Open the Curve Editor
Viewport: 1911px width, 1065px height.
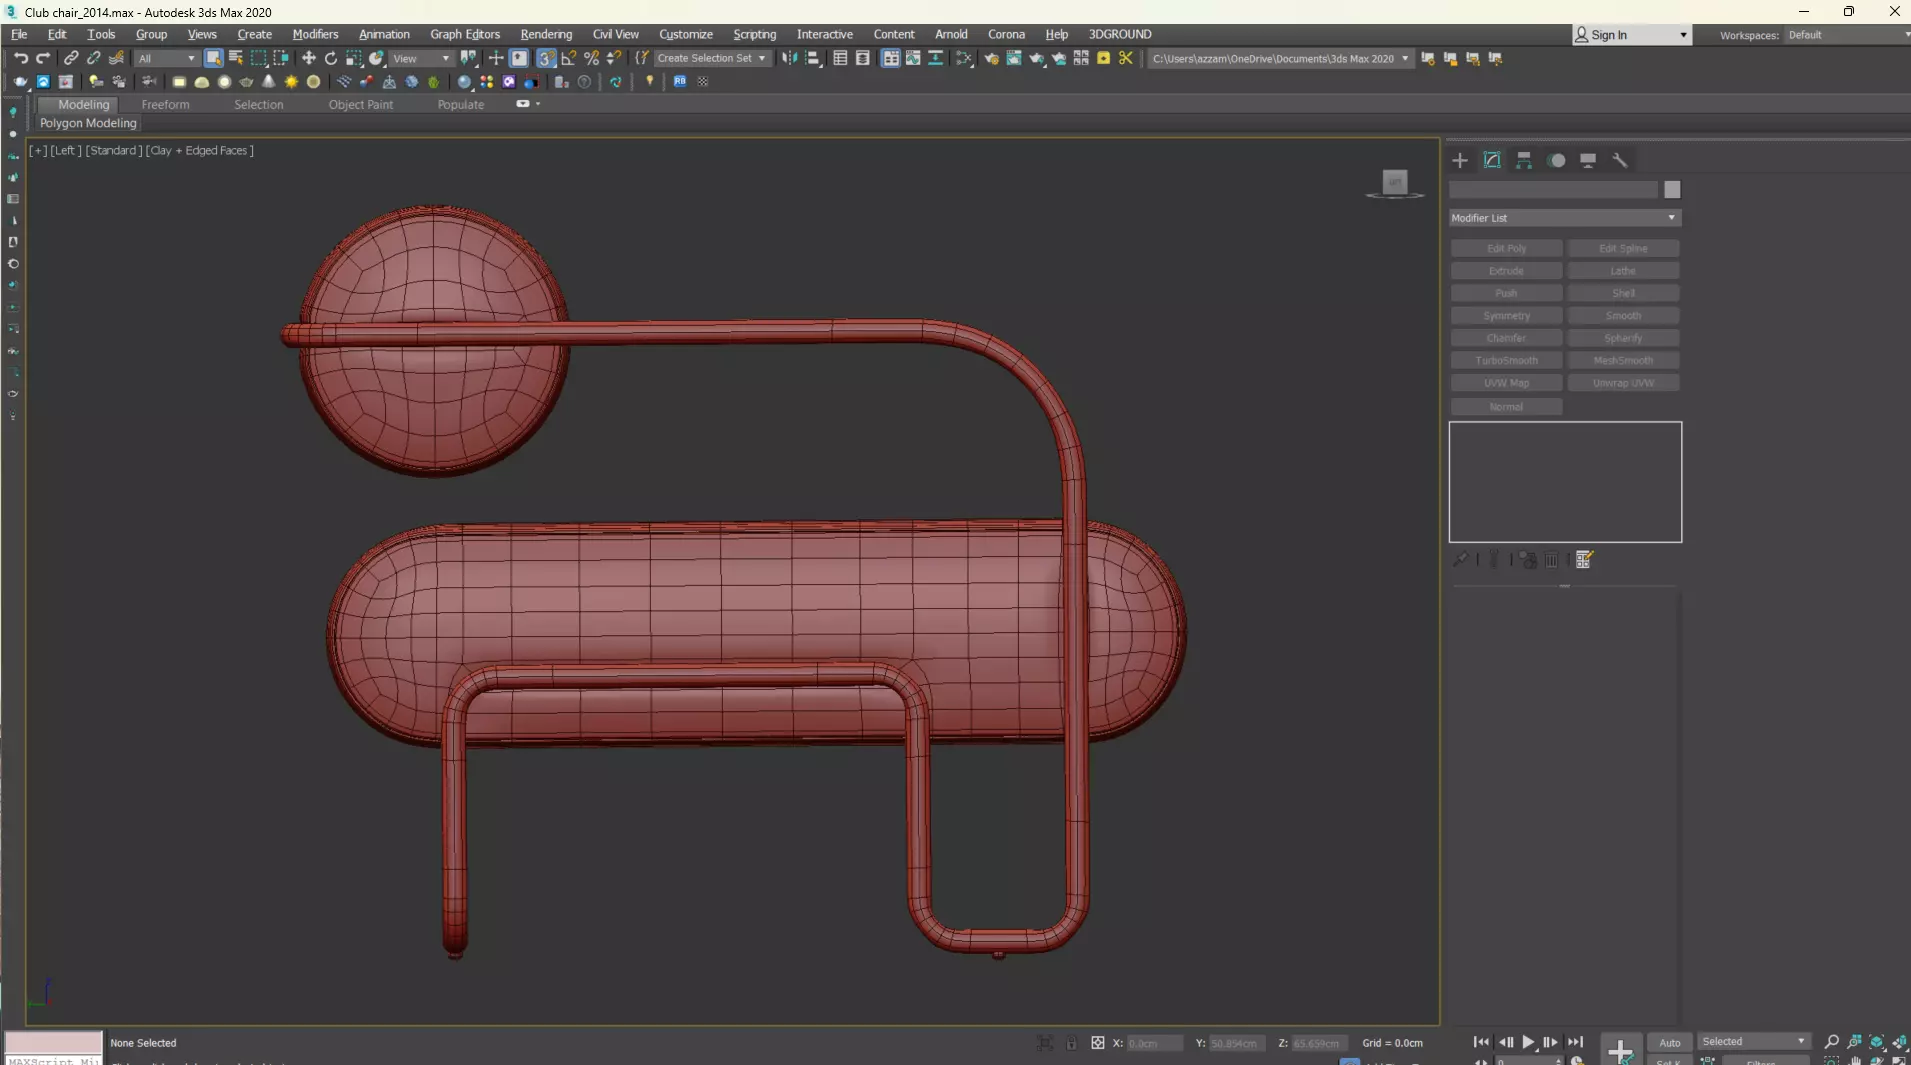913,58
